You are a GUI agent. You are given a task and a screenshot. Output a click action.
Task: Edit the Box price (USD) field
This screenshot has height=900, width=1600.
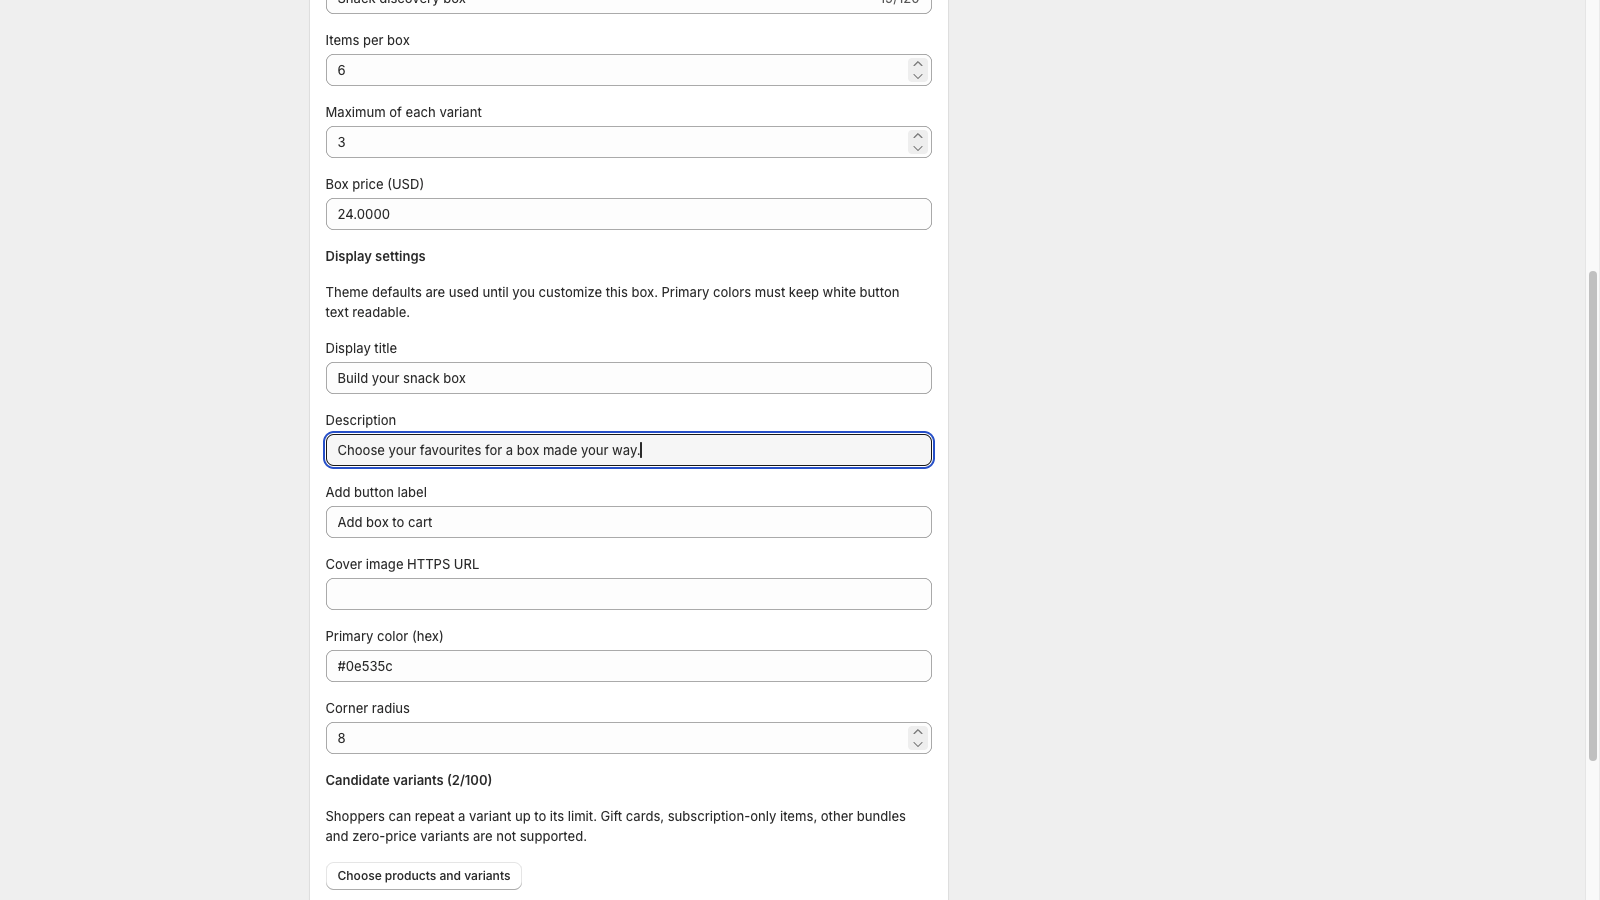(628, 214)
